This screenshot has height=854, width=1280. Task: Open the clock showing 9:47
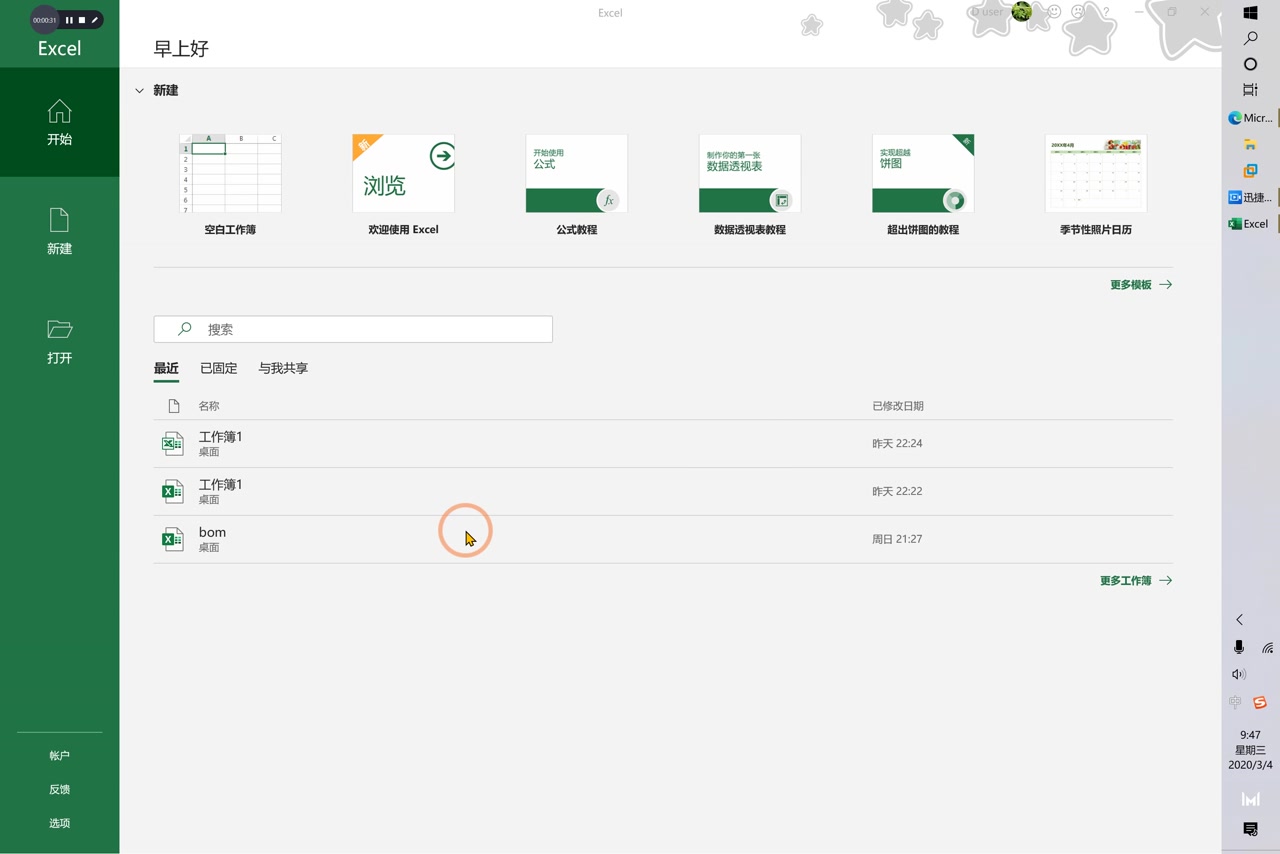[1250, 750]
